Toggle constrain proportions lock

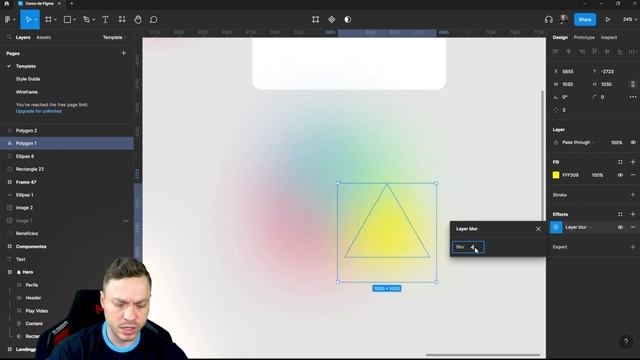(x=633, y=84)
